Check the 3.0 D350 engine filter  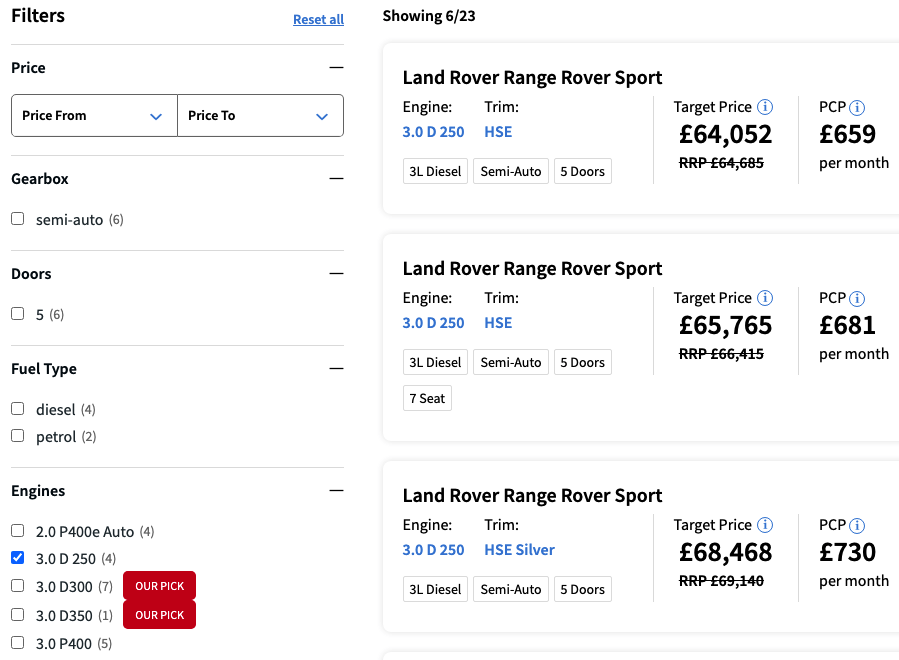coord(18,615)
